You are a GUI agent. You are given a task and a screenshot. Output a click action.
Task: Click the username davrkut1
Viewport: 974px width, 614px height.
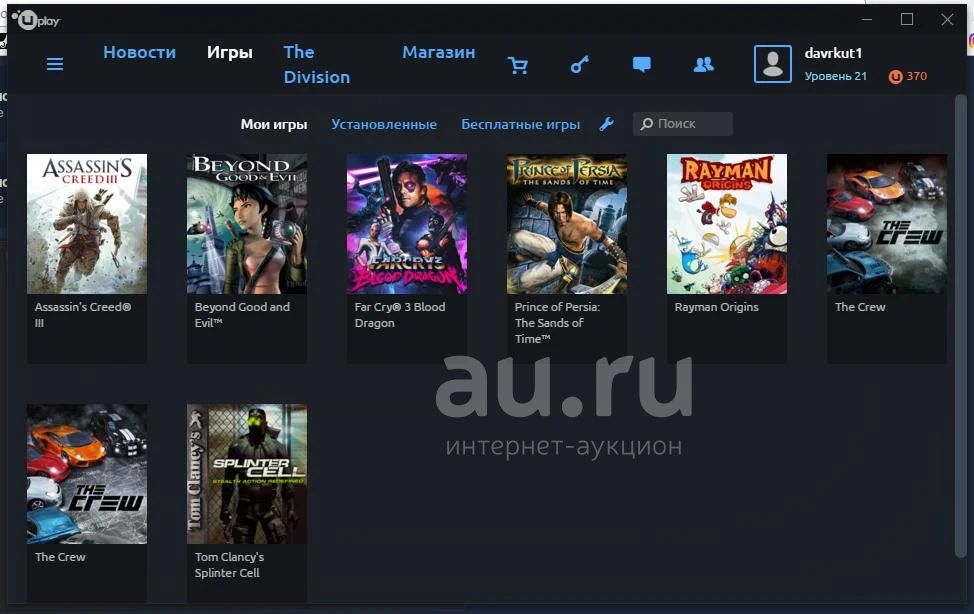click(833, 53)
